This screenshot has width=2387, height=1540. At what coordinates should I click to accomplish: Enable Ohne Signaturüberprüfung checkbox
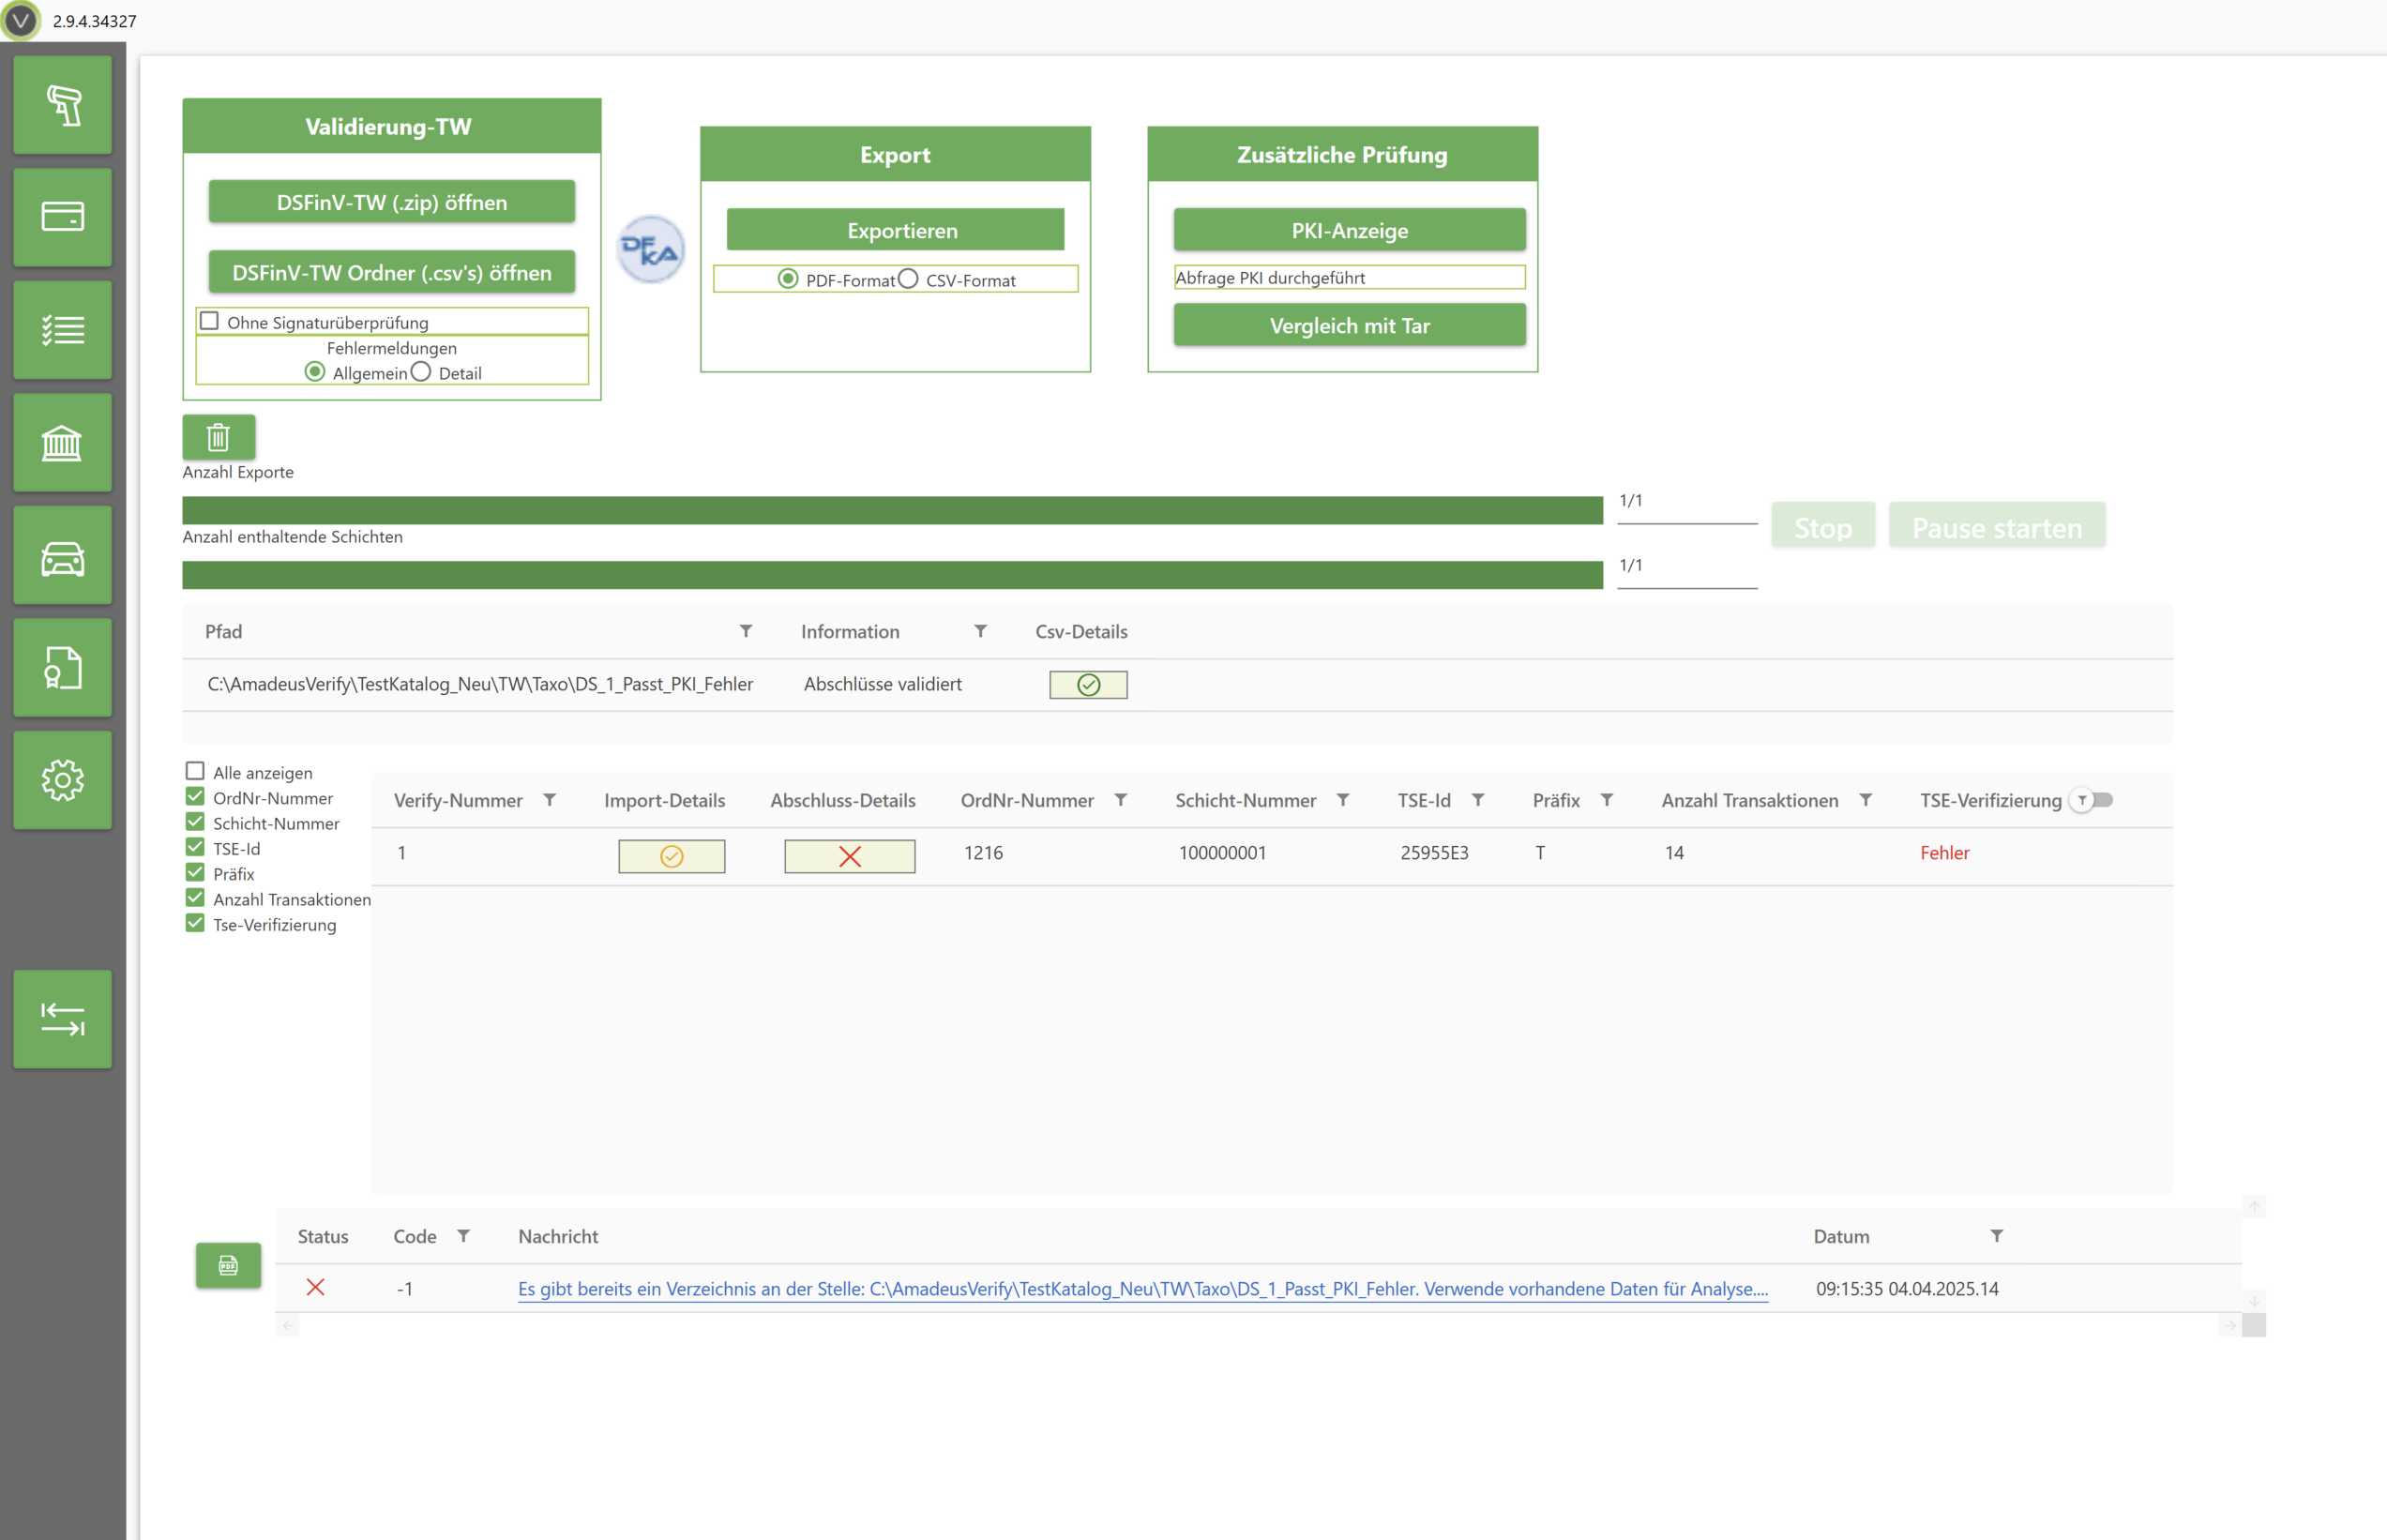pyautogui.click(x=210, y=321)
